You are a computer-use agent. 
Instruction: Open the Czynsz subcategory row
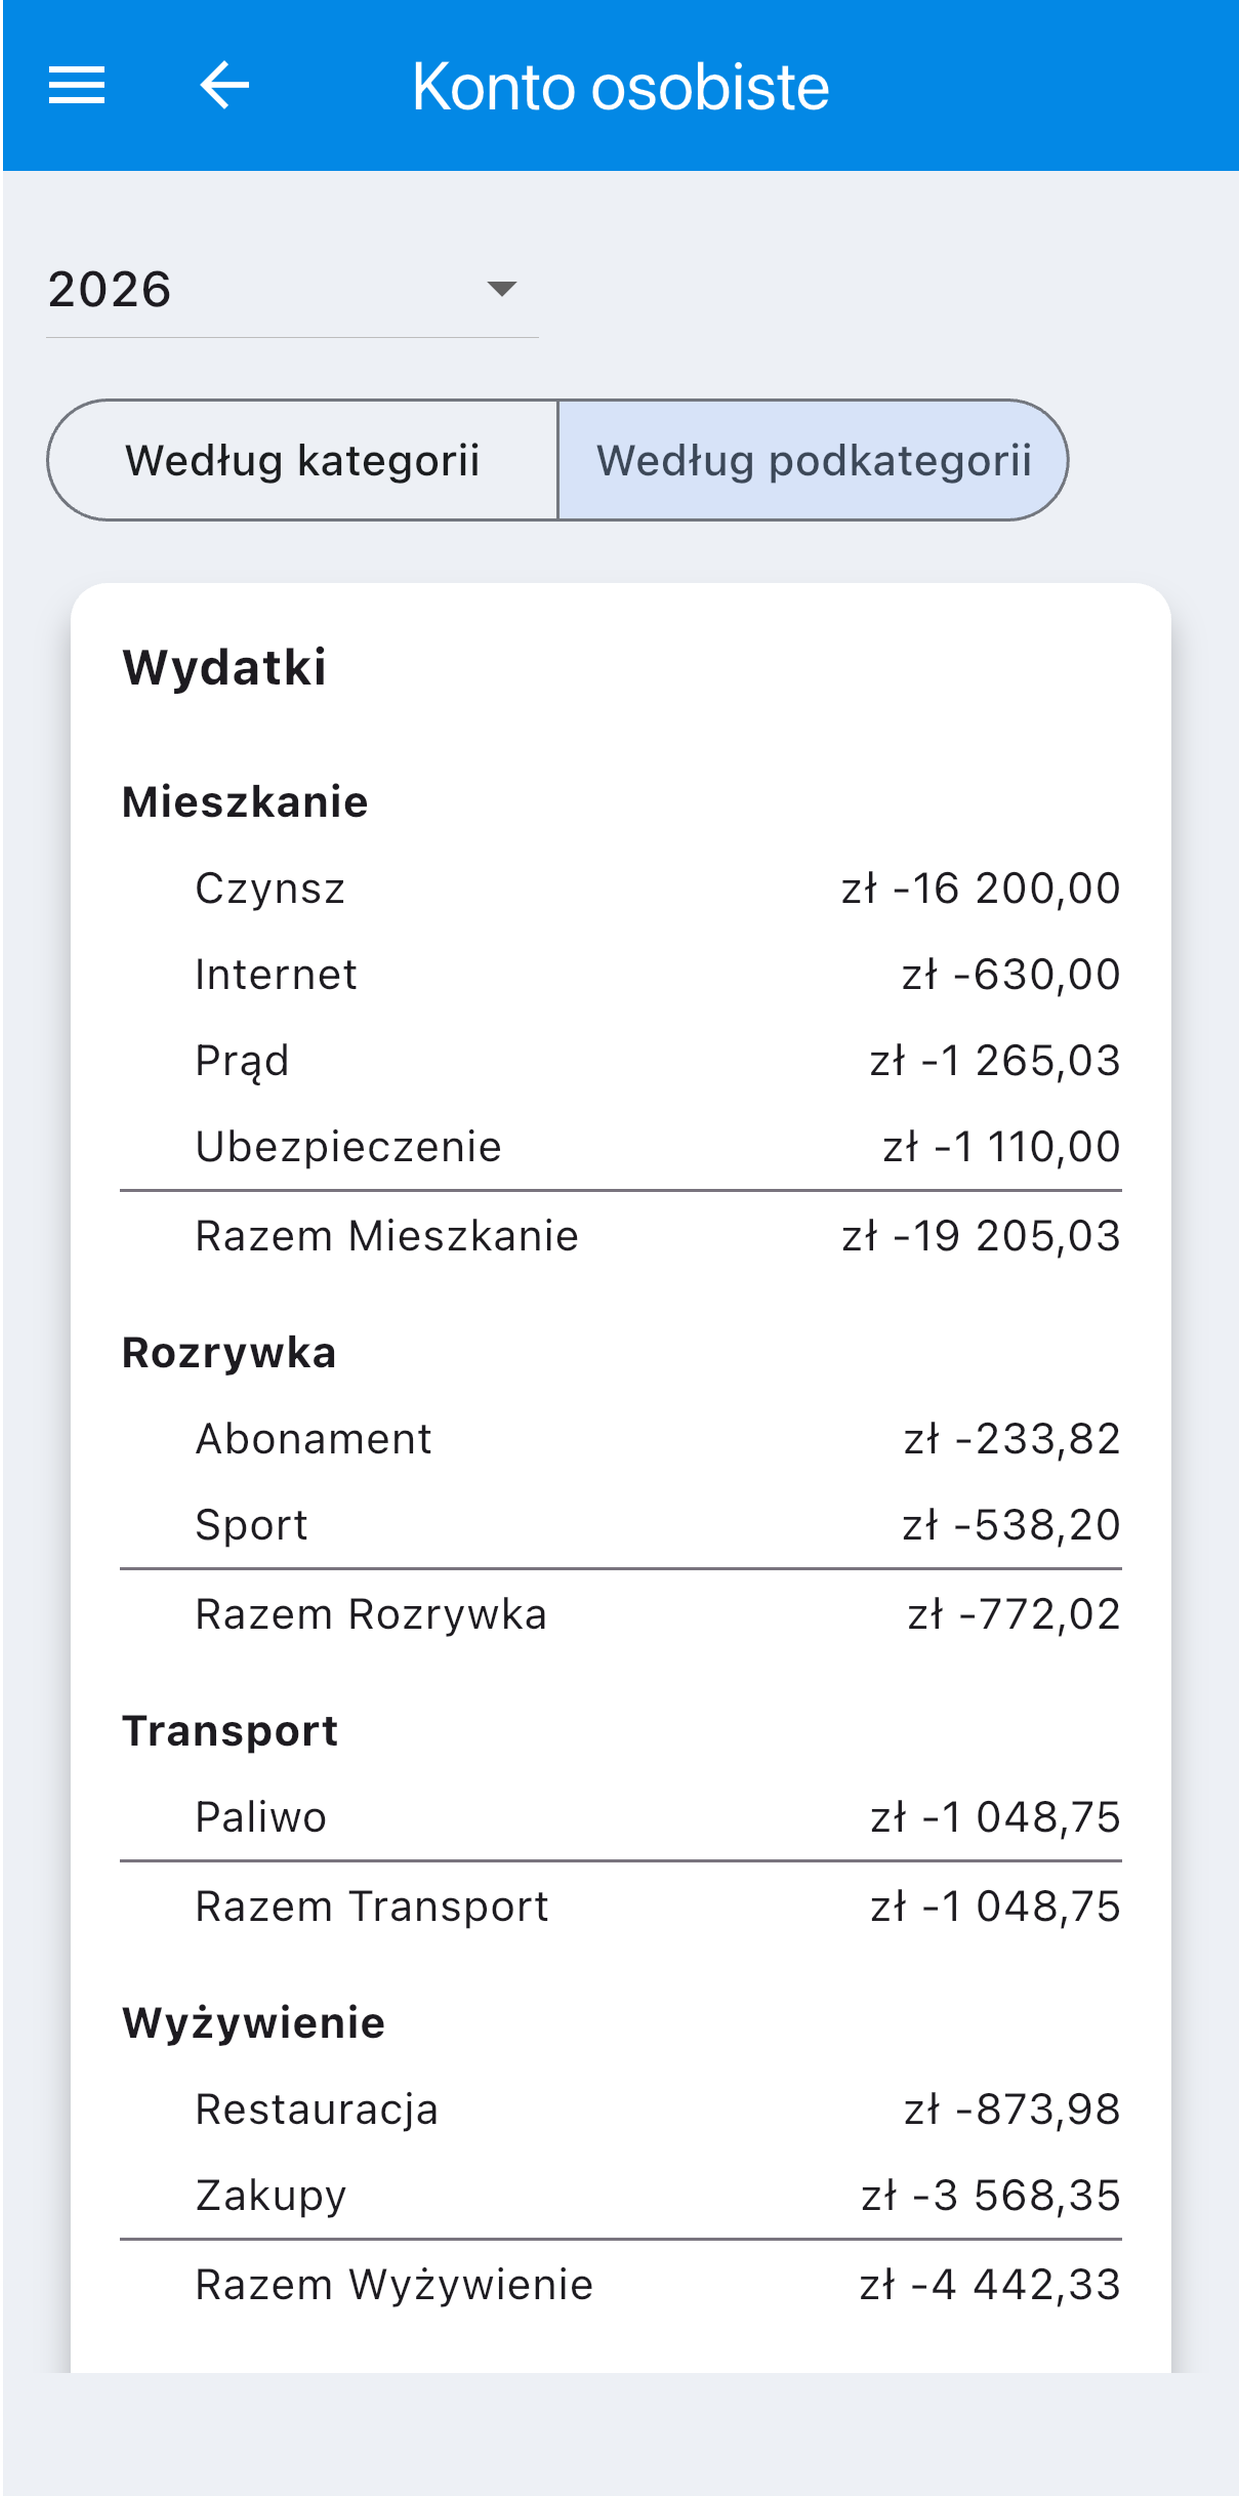pyautogui.click(x=621, y=889)
